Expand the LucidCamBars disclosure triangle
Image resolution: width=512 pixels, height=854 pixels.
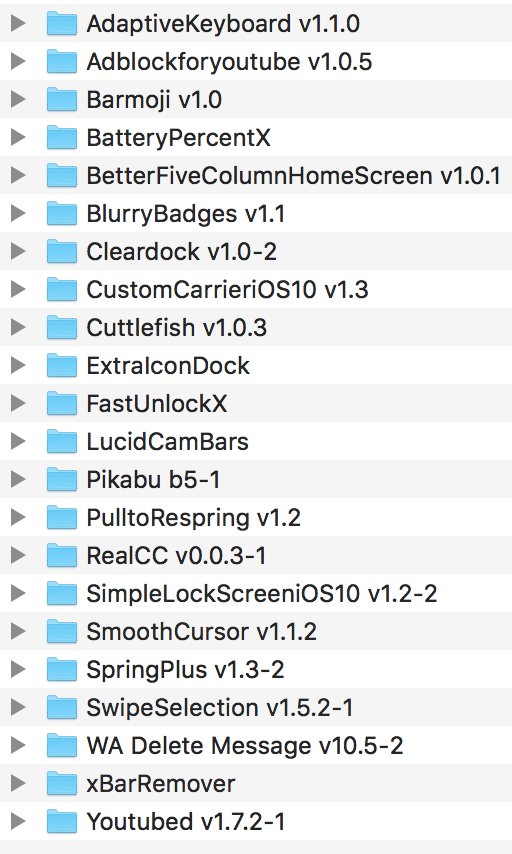click(19, 441)
